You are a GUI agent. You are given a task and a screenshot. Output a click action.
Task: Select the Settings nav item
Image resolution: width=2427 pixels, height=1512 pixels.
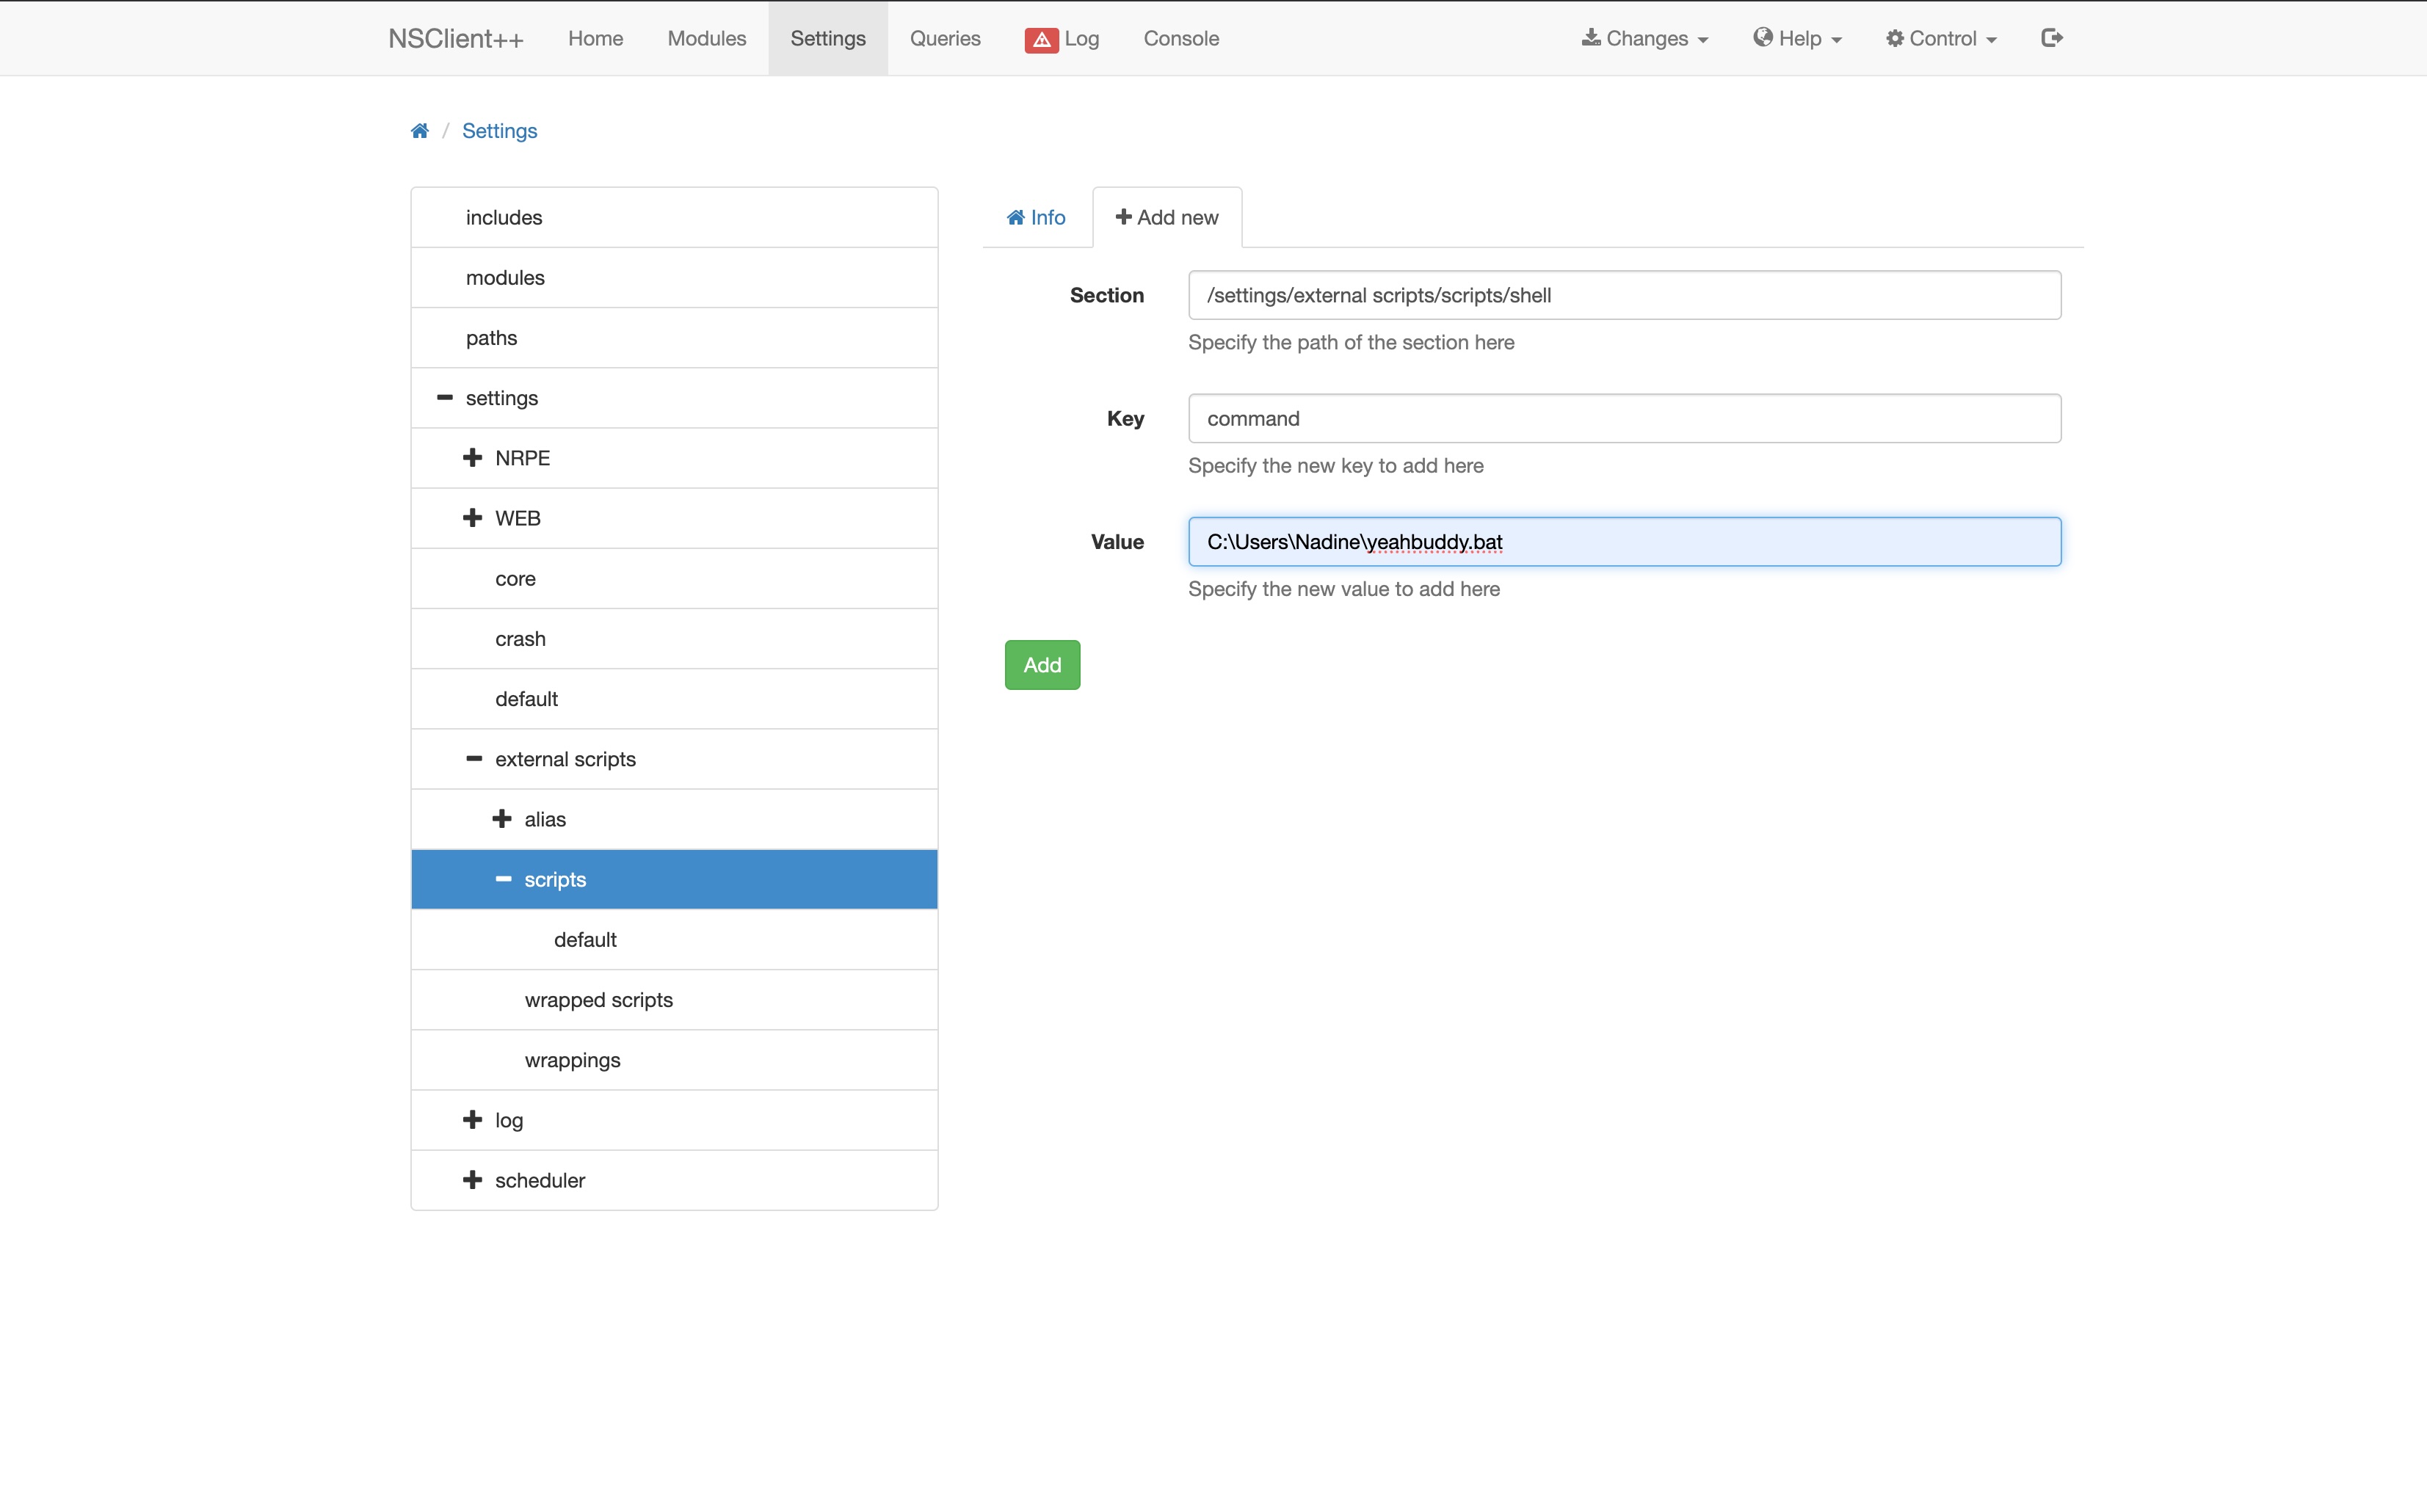[828, 38]
